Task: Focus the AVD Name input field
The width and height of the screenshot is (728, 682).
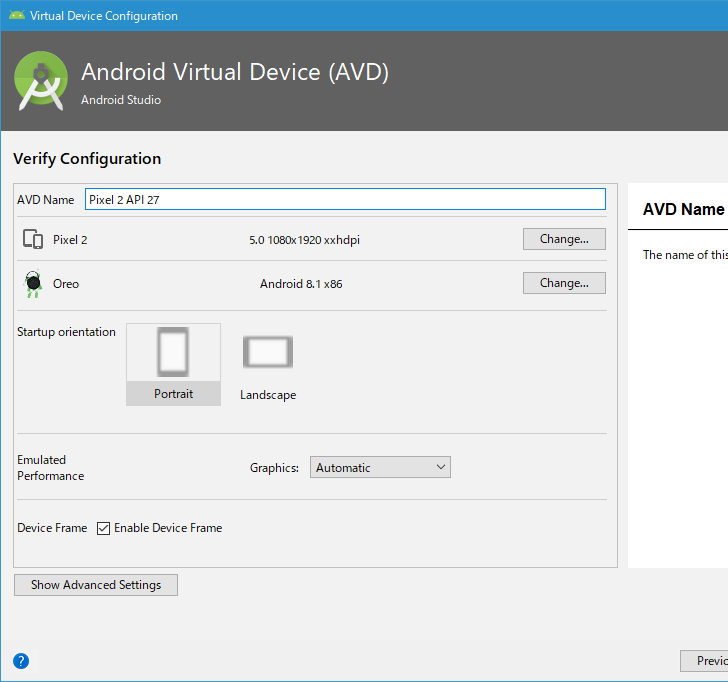Action: pos(345,199)
